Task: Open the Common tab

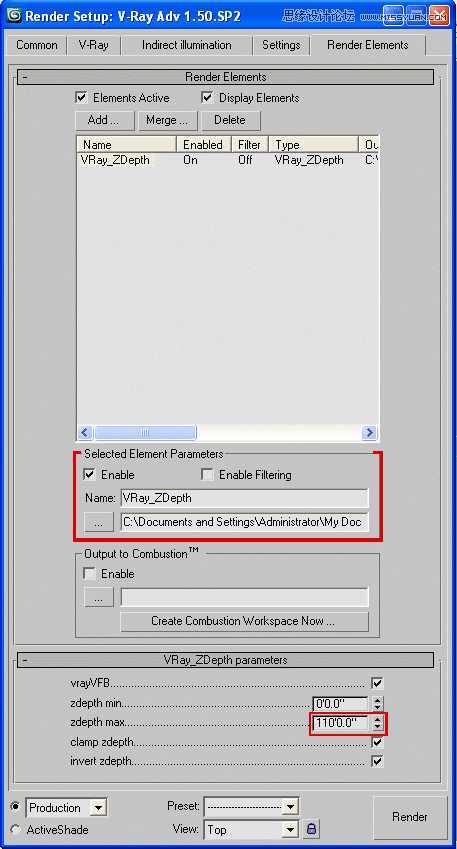Action: [x=37, y=45]
